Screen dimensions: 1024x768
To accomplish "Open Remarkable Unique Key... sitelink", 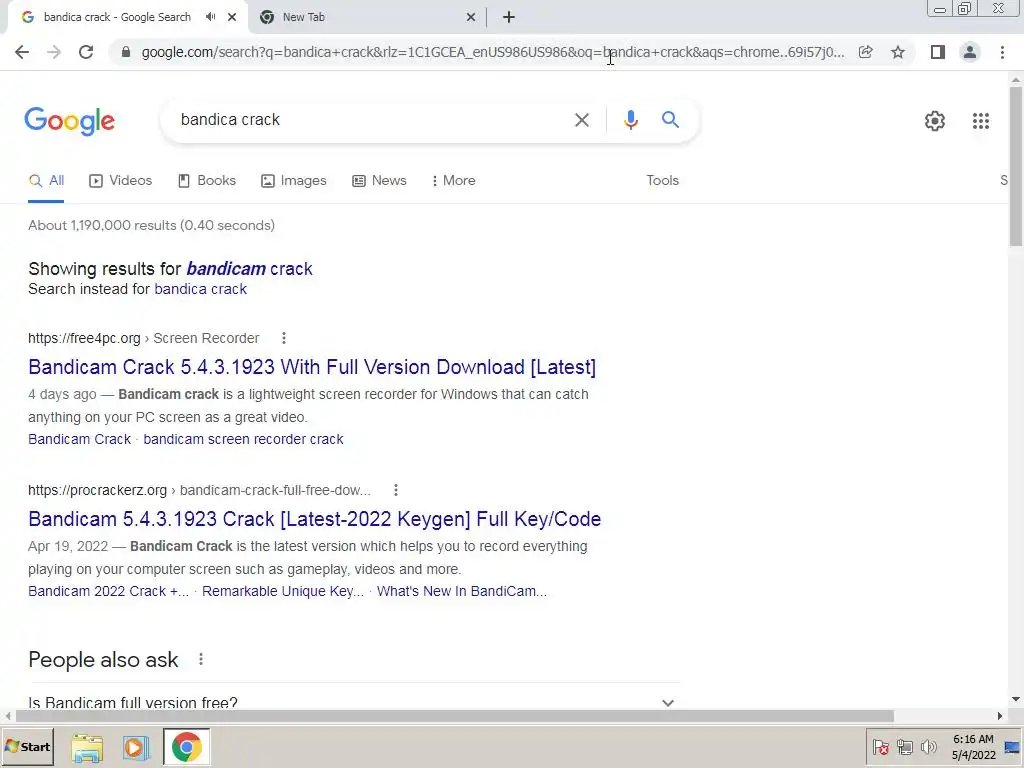I will click(283, 592).
